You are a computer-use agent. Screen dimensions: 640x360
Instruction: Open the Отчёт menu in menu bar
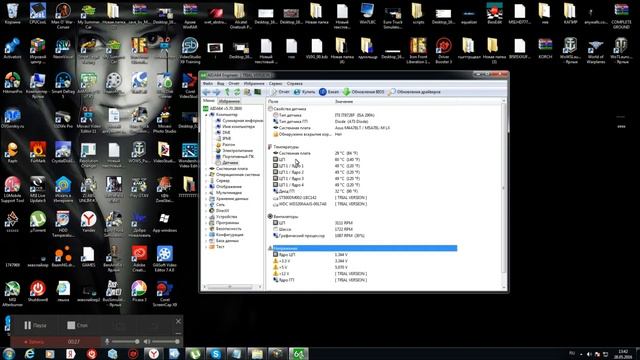tap(234, 84)
